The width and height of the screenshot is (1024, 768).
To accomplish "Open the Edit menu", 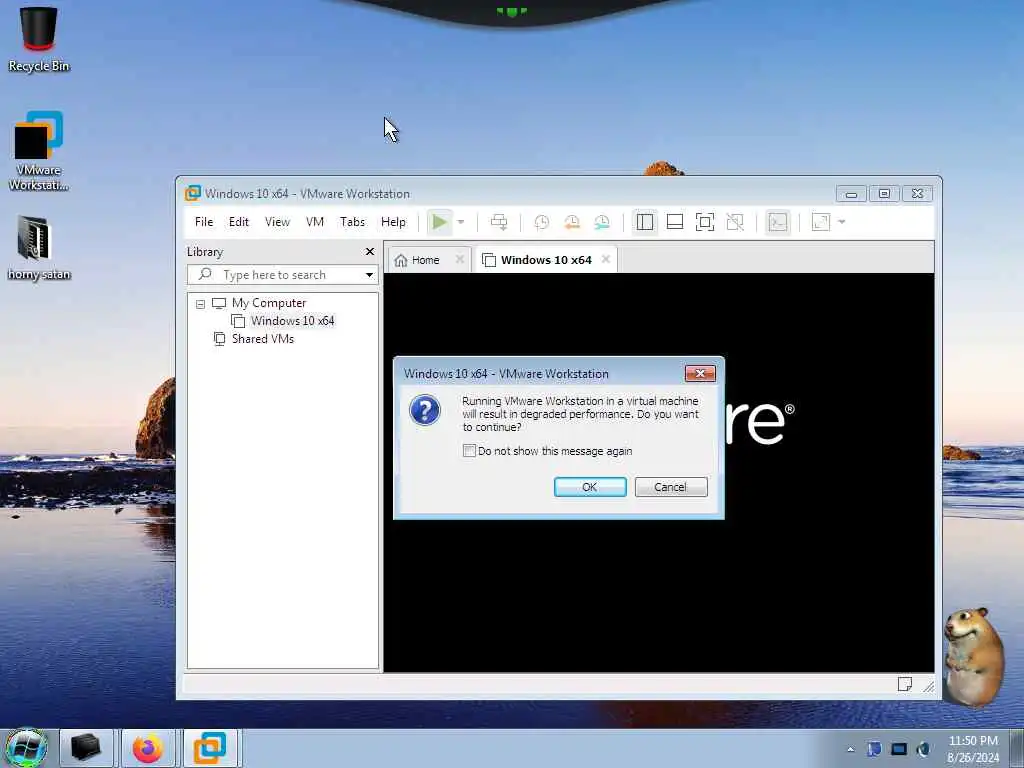I will (x=238, y=222).
